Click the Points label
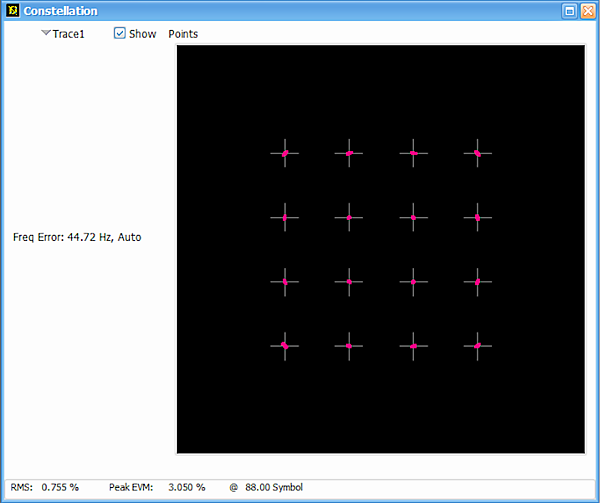Viewport: 600px width, 503px height. 183,33
